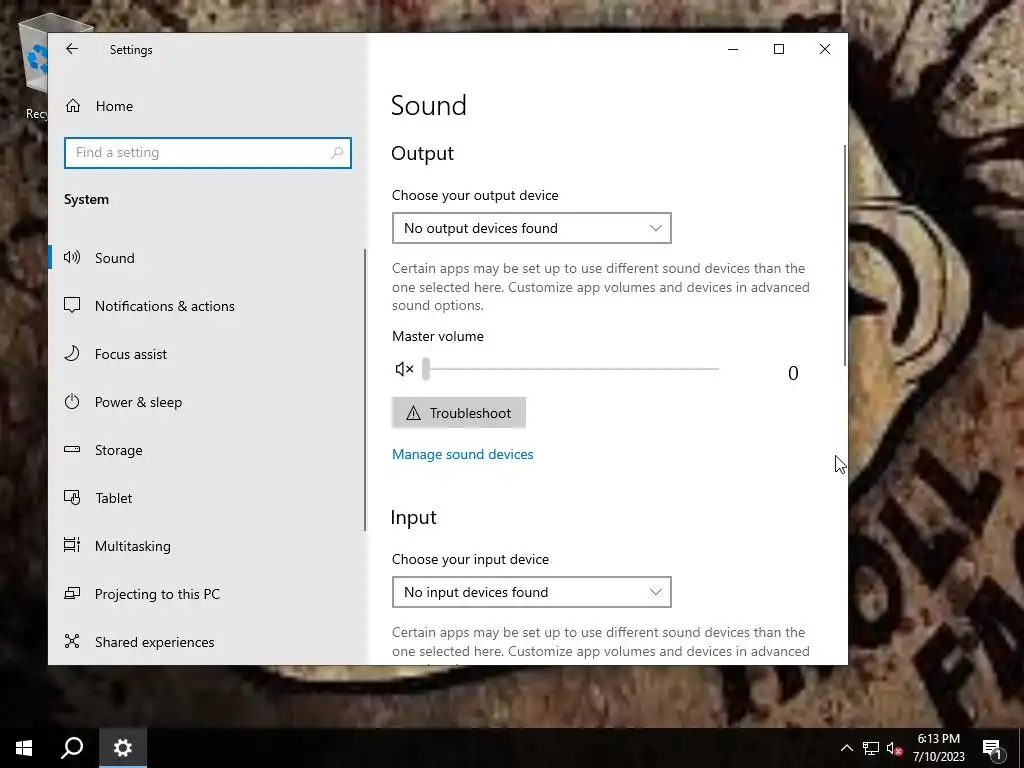Screen dimensions: 1024x768
Task: Click the muted speaker icon beside volume slider
Action: 404,369
